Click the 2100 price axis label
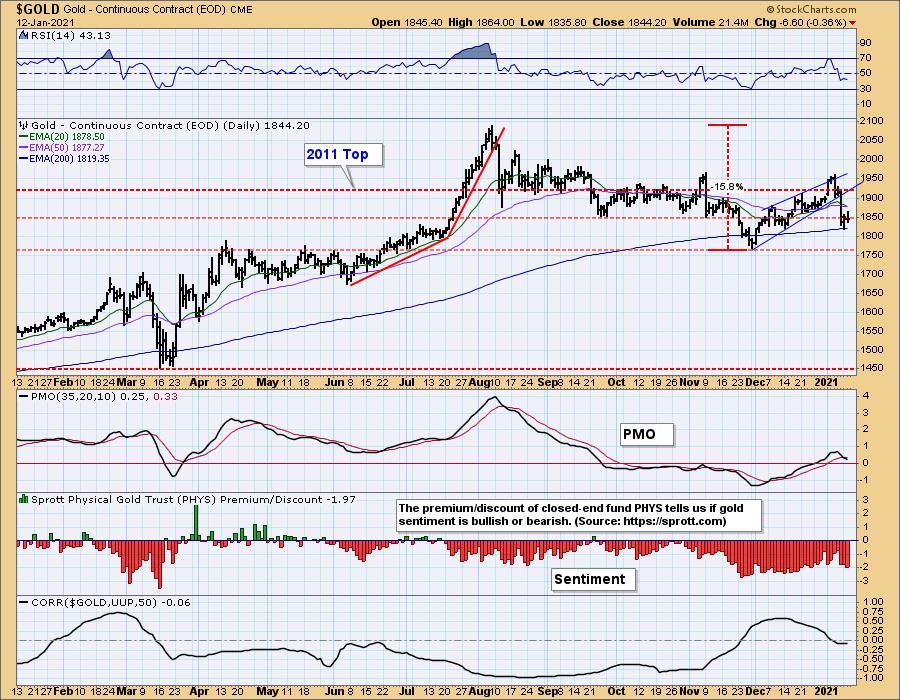This screenshot has width=900, height=700. tap(871, 121)
